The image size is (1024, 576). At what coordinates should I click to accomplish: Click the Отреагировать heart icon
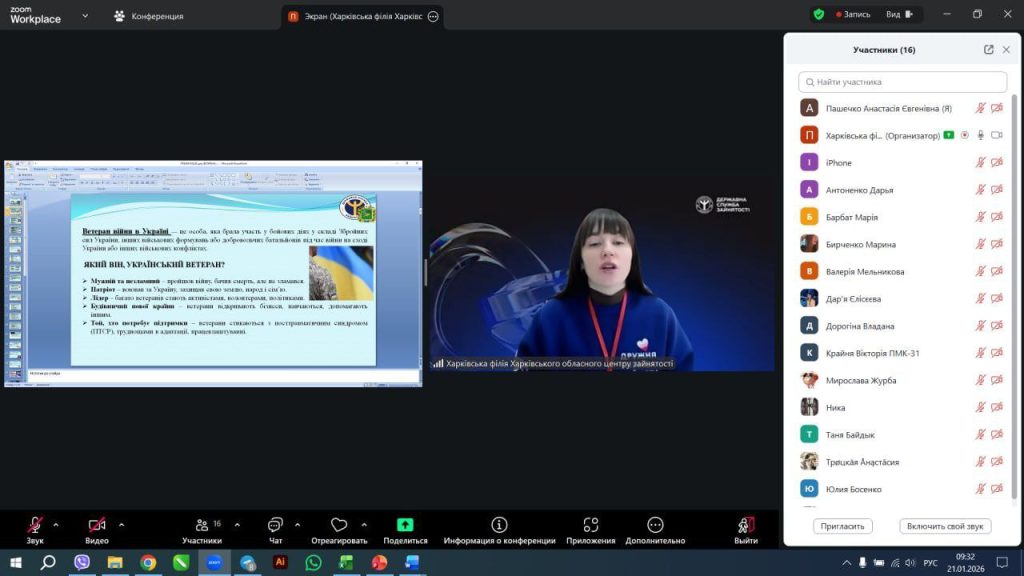(x=339, y=525)
